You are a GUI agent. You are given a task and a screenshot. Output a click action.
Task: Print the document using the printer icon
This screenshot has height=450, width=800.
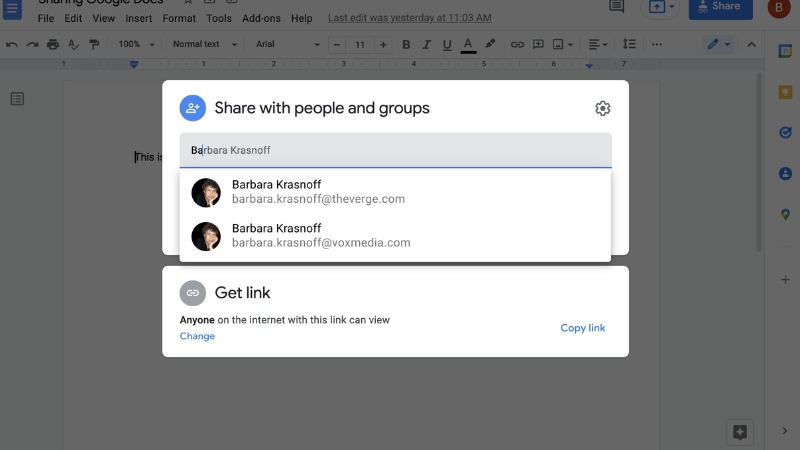(x=53, y=44)
